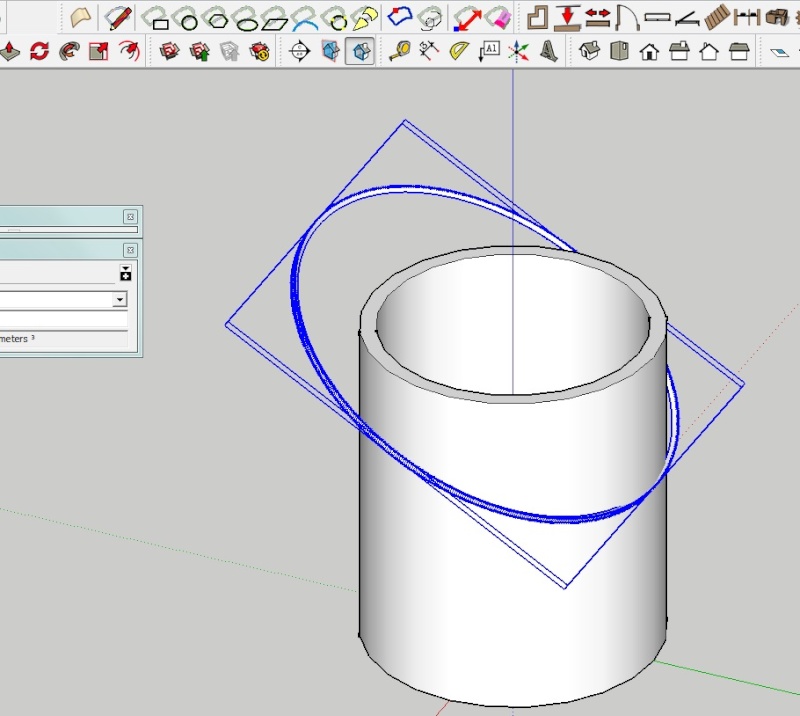
Task: Click the "meters ³" volume readout
Action: click(17, 339)
